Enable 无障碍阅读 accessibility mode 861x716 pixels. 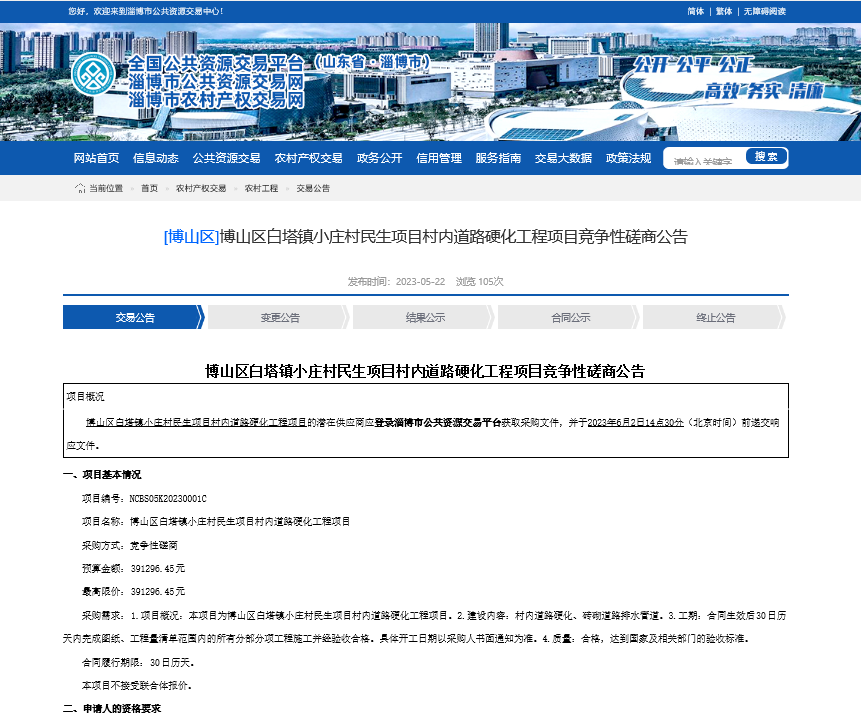tap(764, 11)
